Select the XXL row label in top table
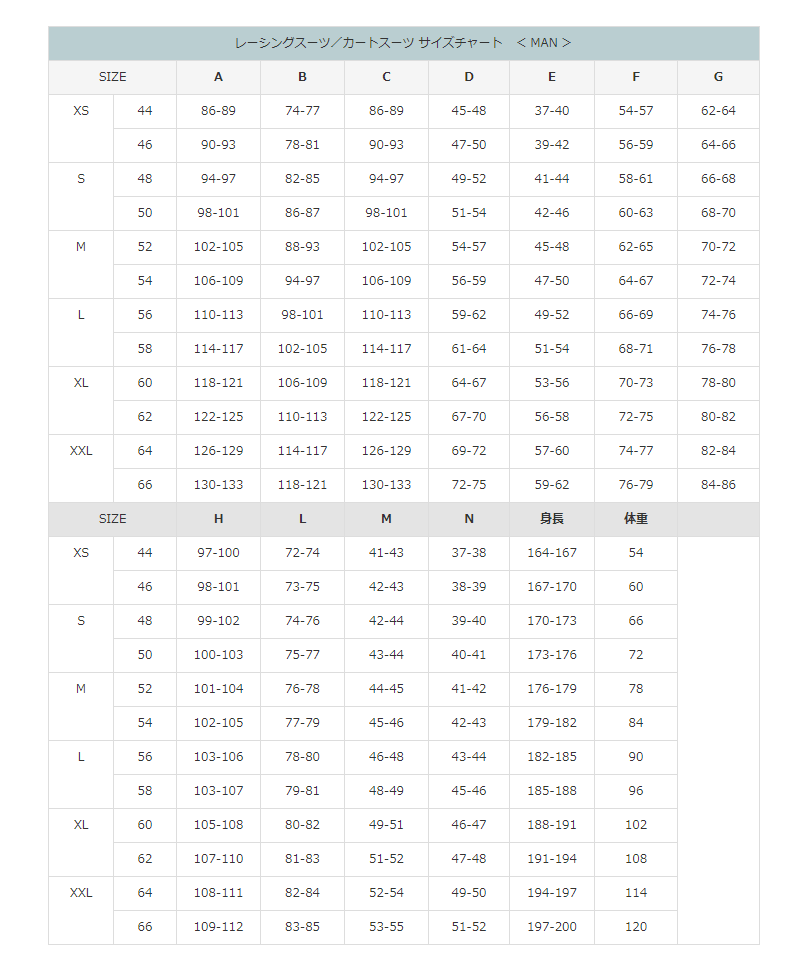800x970 pixels. (81, 451)
